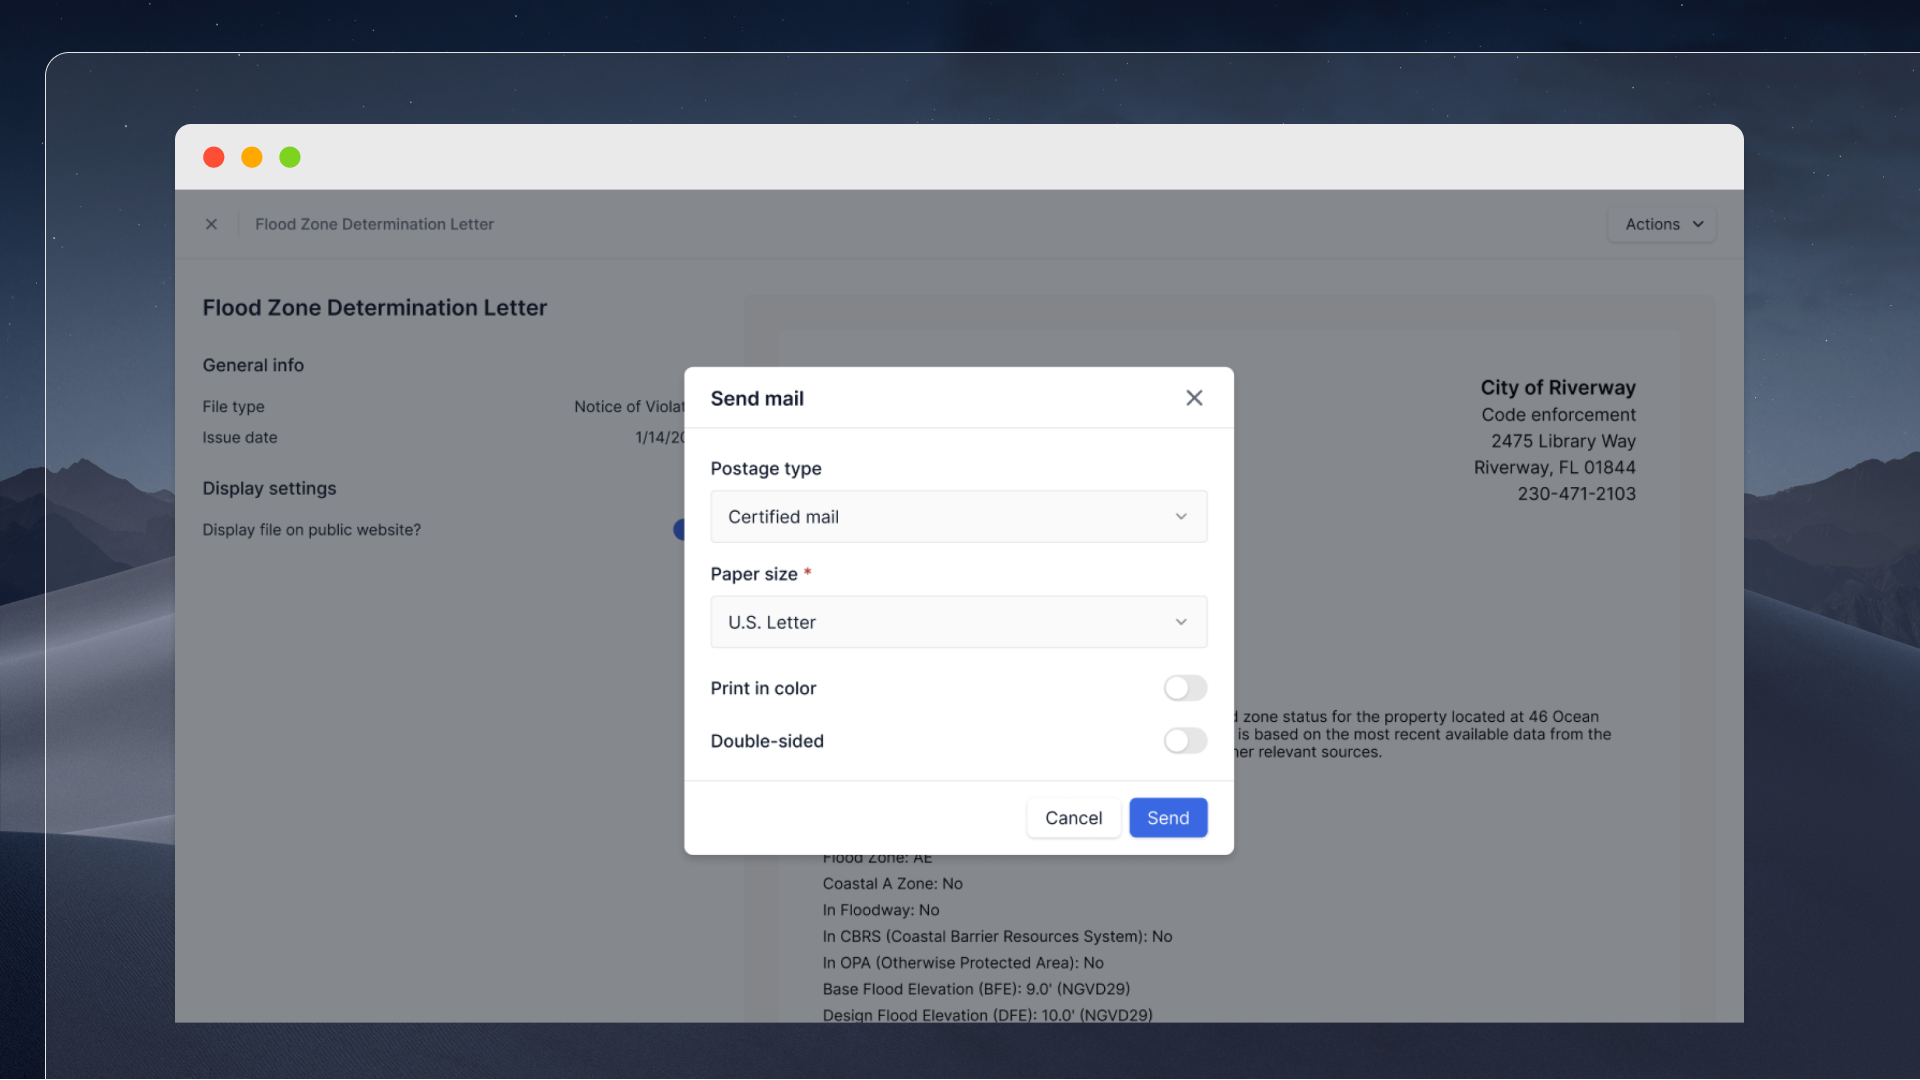Viewport: 1920px width, 1080px height.
Task: Toggle Display file on public website
Action: 679,530
